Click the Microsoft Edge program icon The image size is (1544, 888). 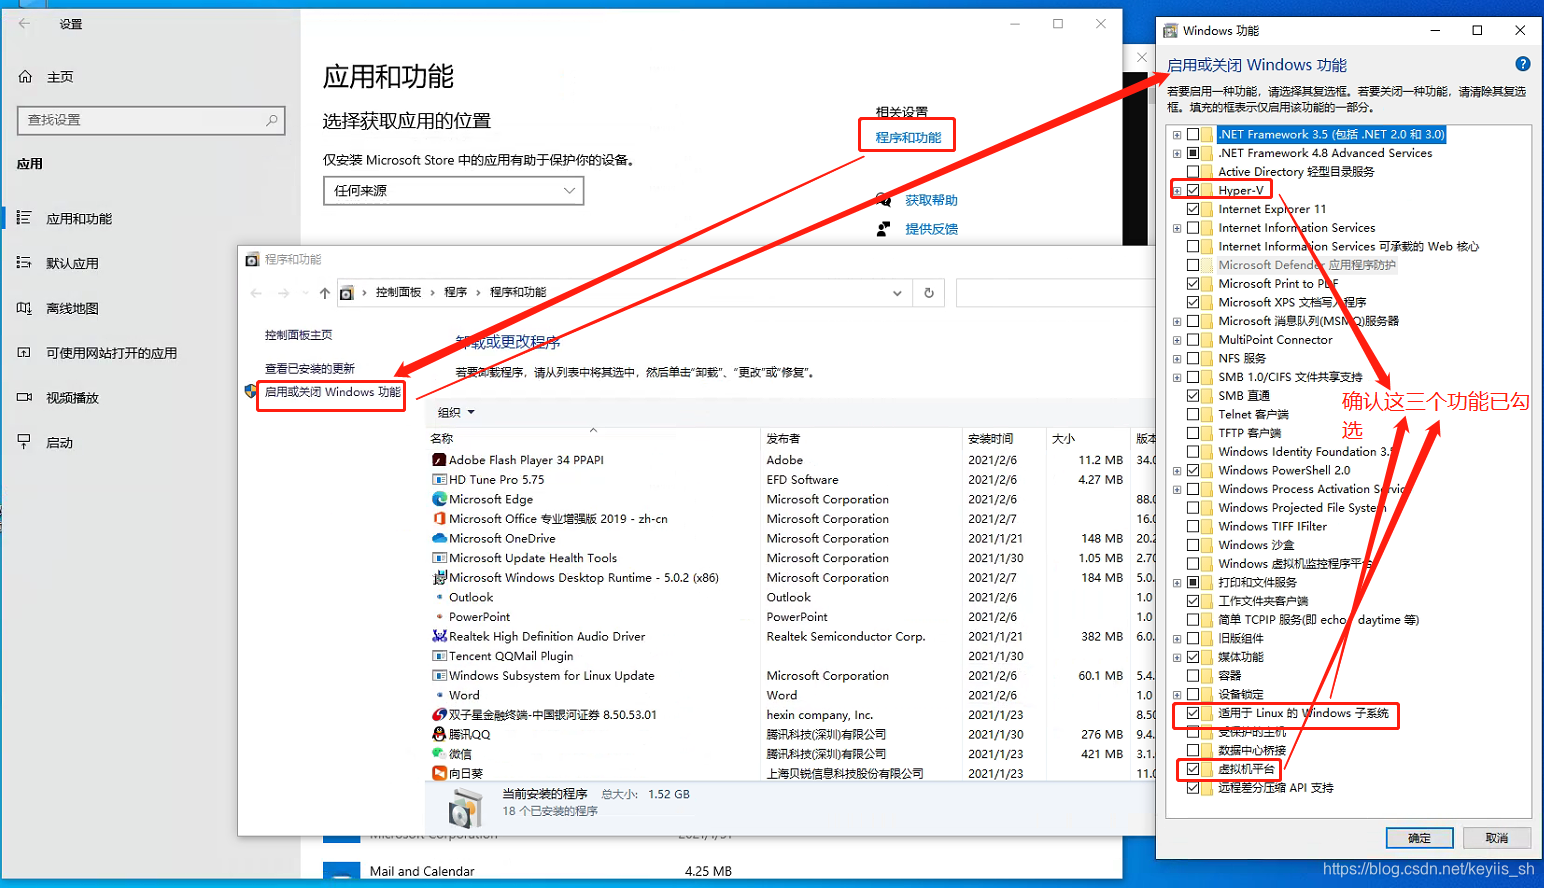pyautogui.click(x=439, y=499)
